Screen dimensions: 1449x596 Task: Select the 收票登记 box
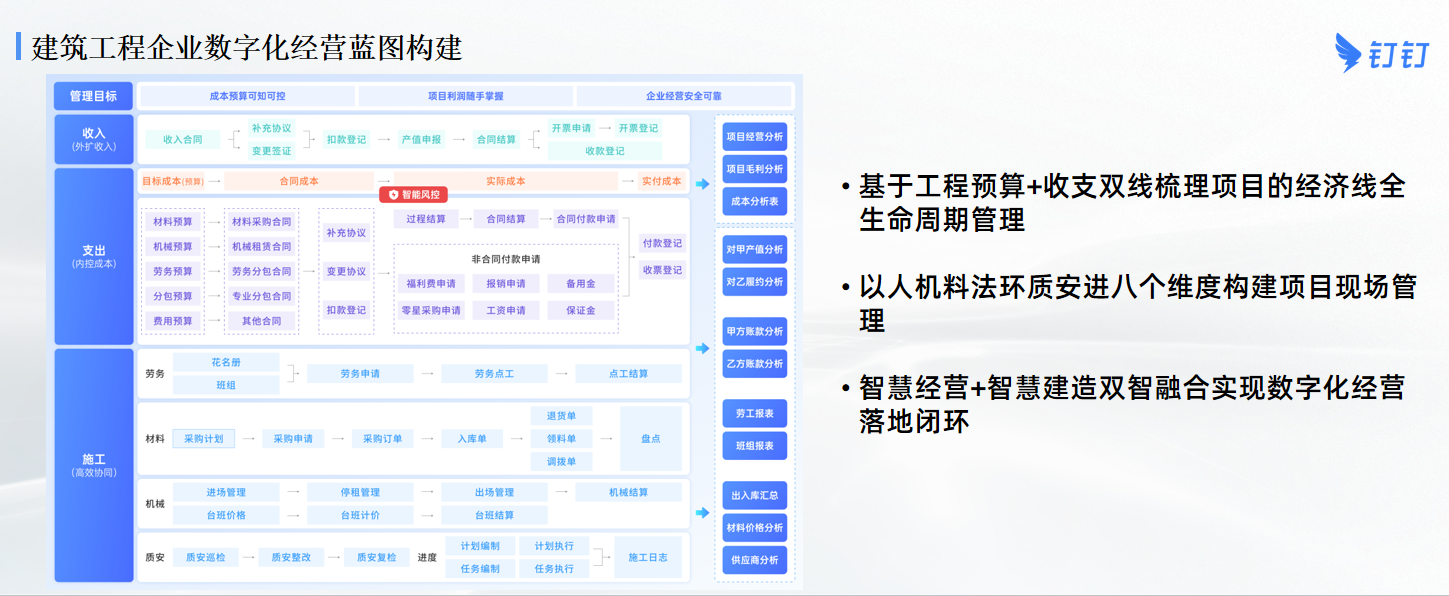662,270
